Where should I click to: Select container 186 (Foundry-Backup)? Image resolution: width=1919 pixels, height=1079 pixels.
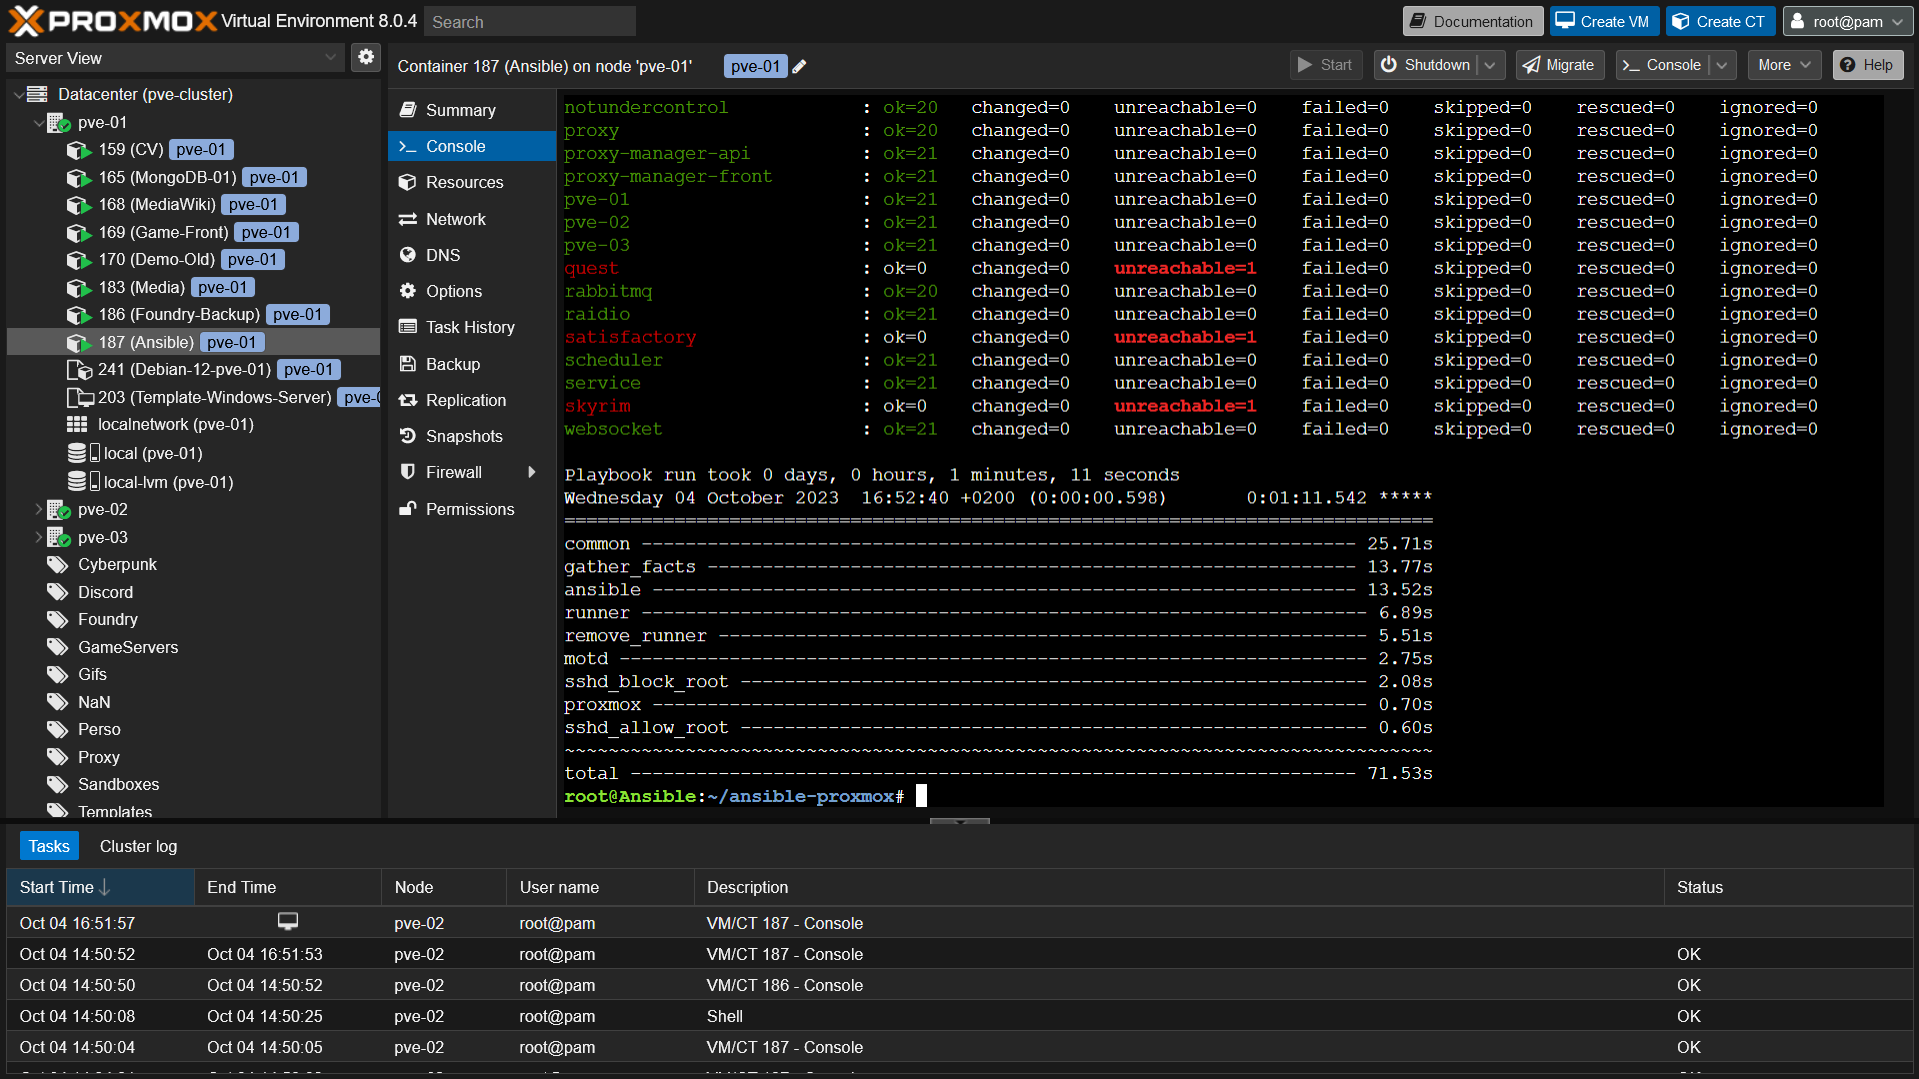click(x=179, y=314)
